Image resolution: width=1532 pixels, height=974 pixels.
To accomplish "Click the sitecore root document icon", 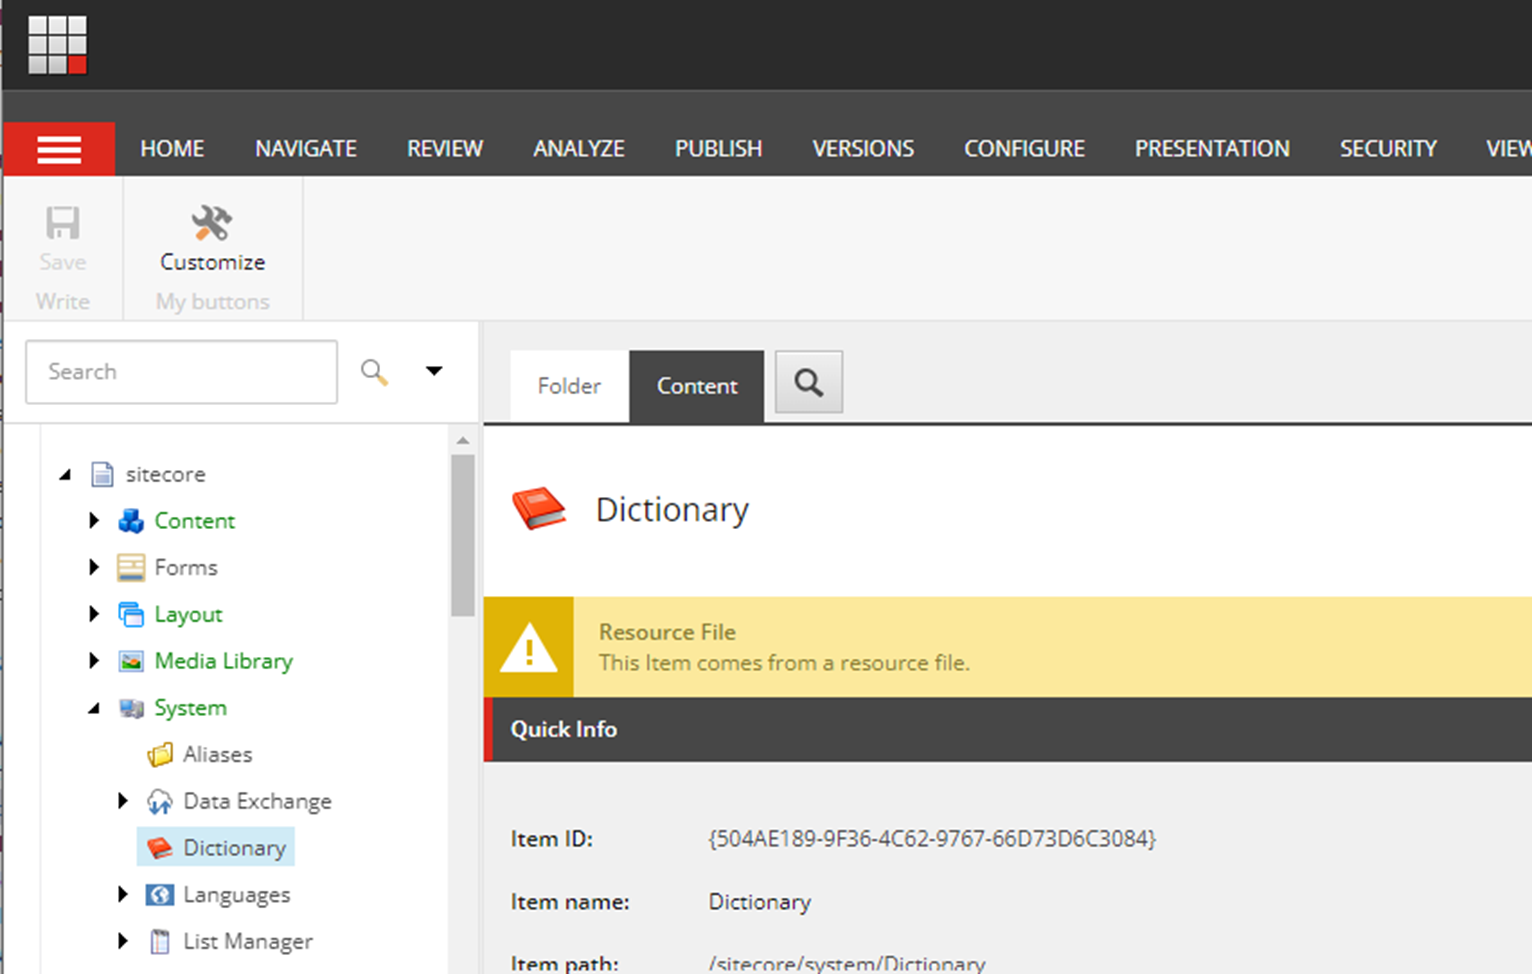I will pyautogui.click(x=102, y=474).
